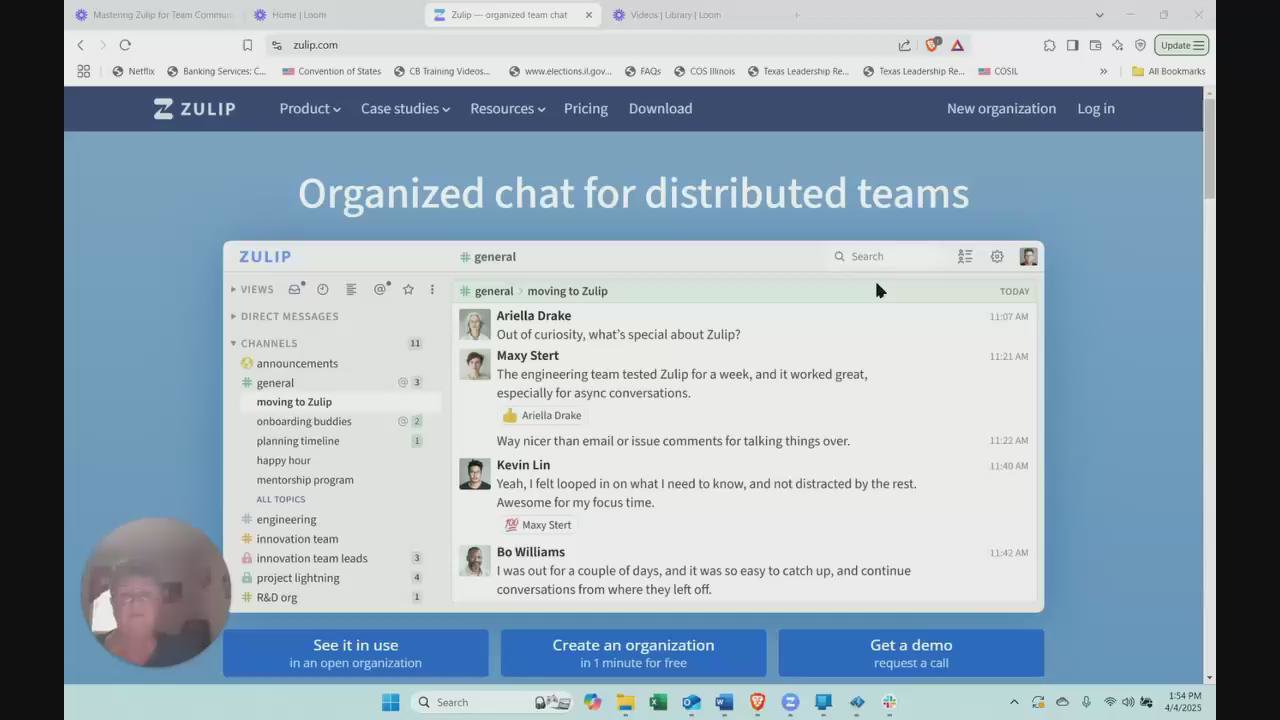Switch to the Mastering Zulip Loom tab
Image resolution: width=1280 pixels, height=720 pixels.
coord(153,15)
